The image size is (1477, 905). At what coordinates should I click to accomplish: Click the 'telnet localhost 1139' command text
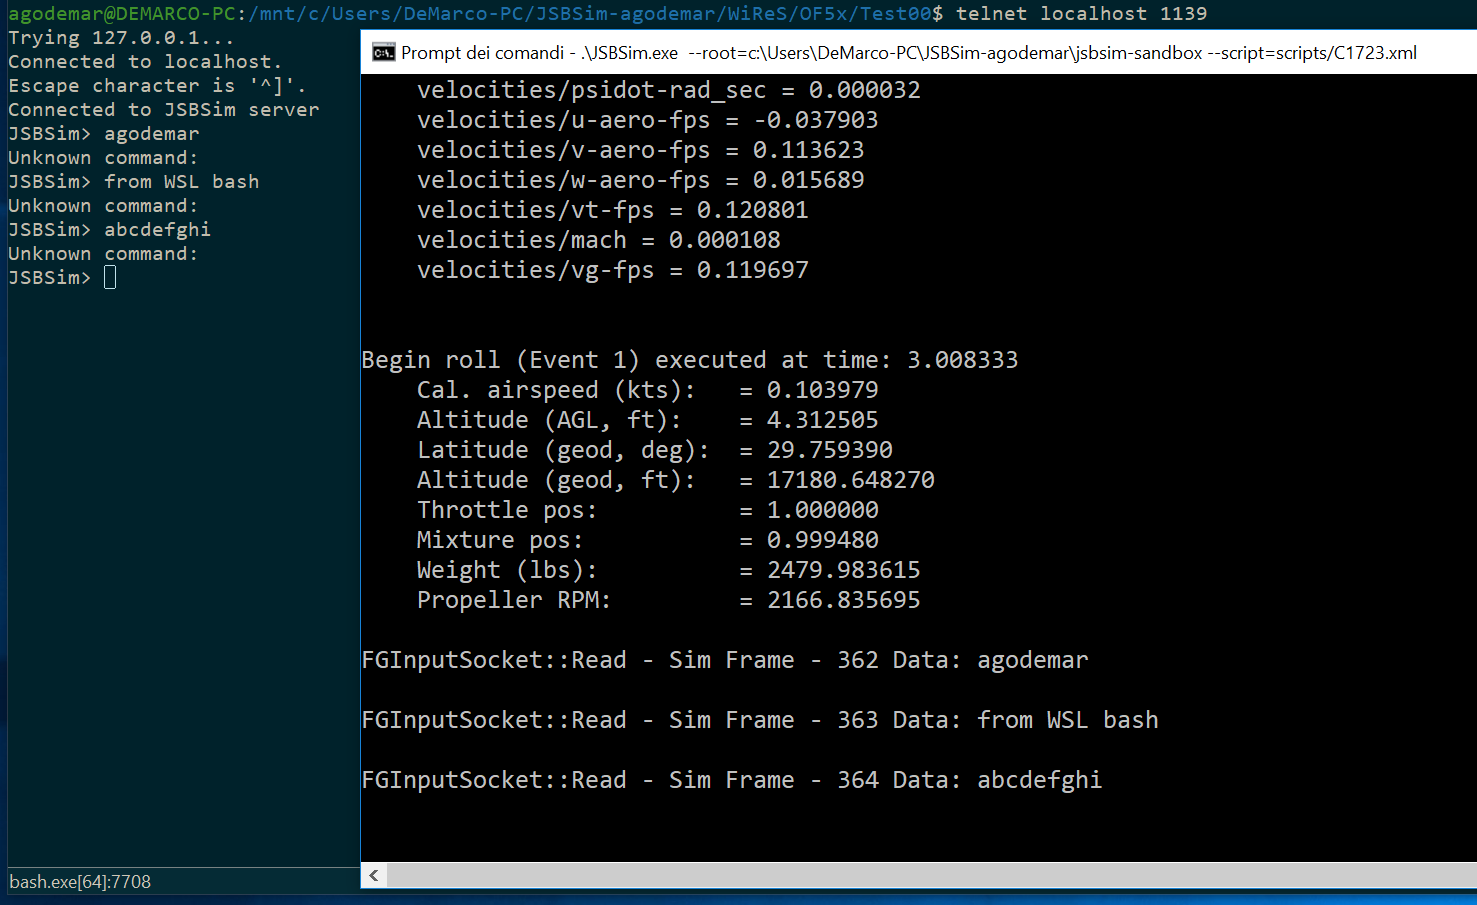click(x=1081, y=13)
